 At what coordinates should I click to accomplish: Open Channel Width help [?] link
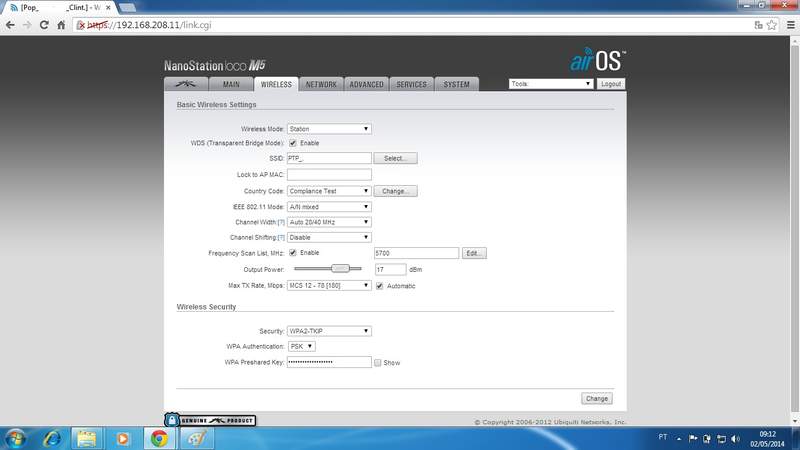281,222
